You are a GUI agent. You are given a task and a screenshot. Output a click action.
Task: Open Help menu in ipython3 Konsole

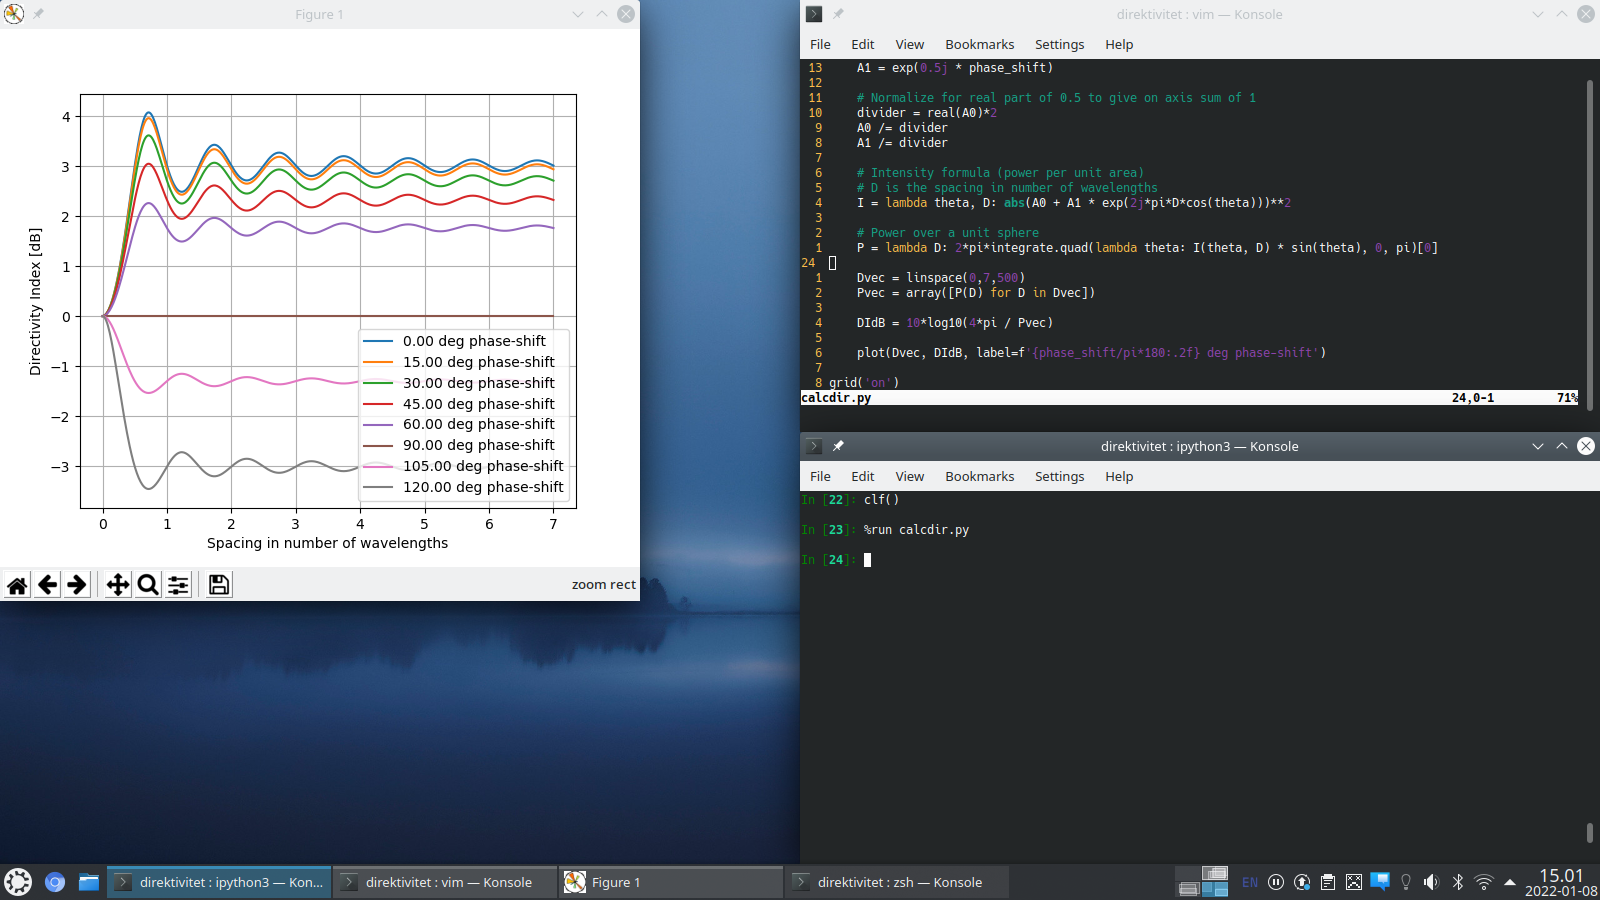tap(1119, 476)
